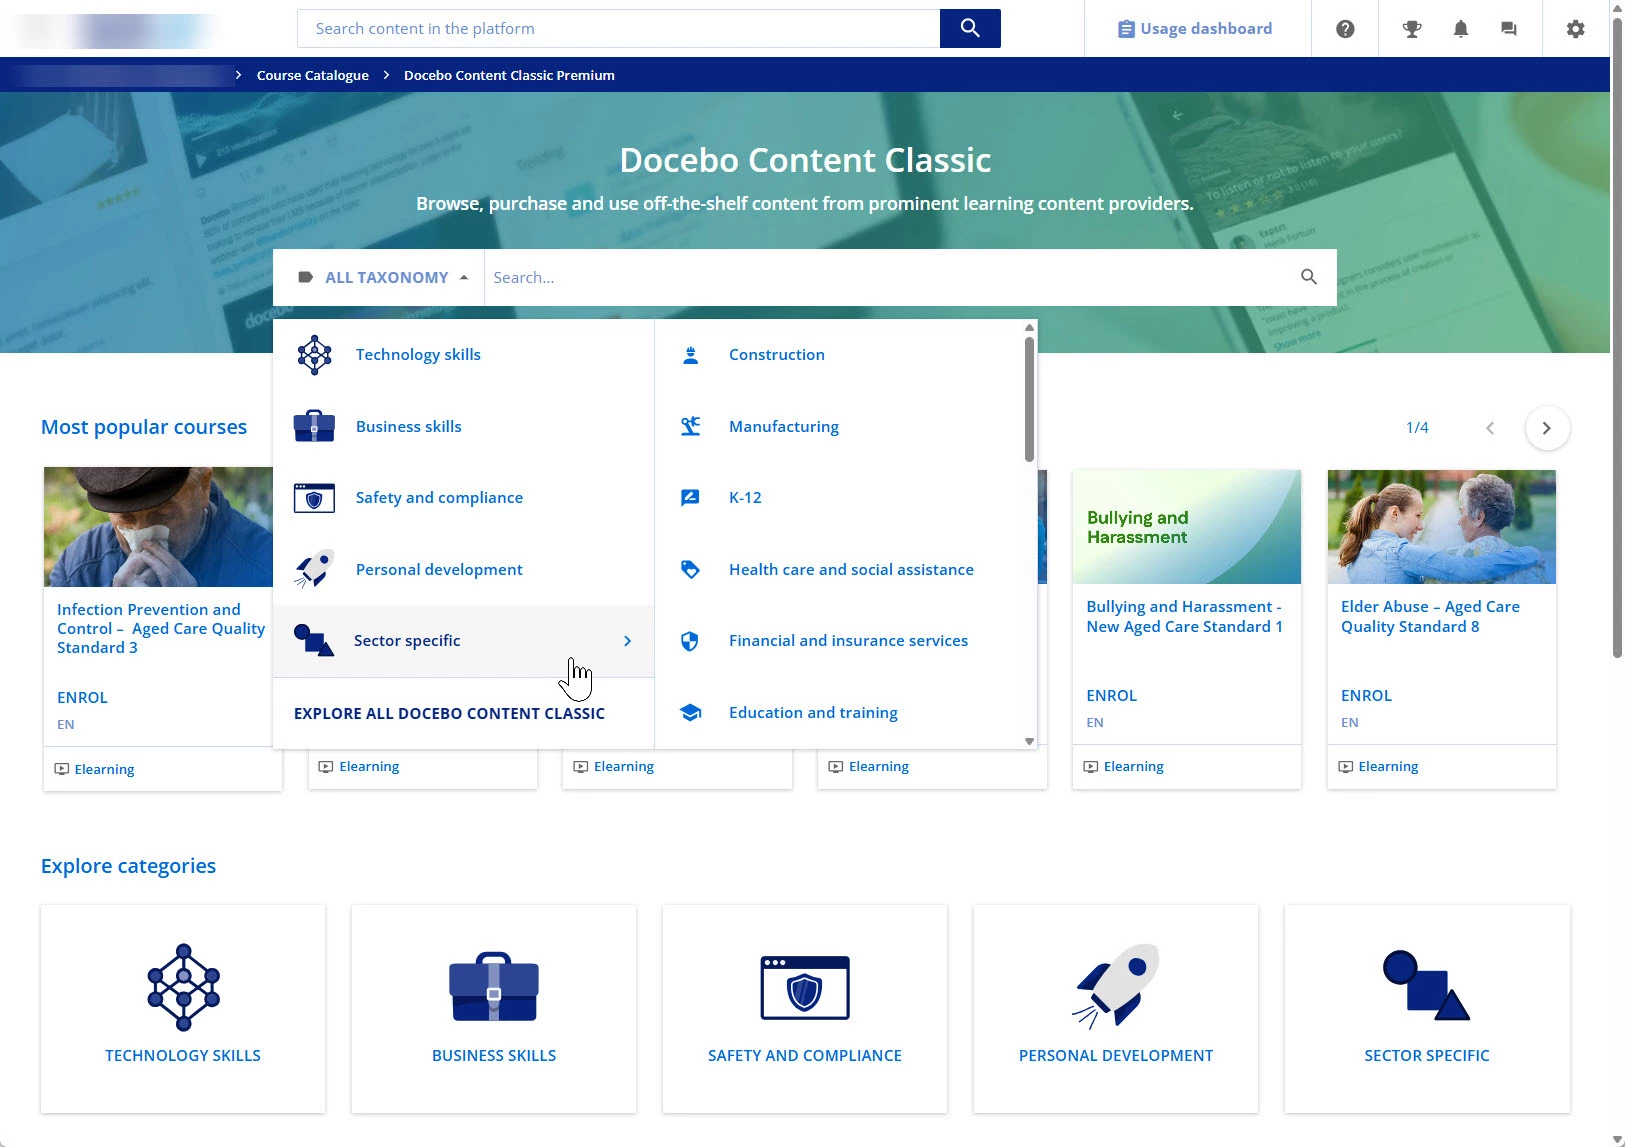1625x1147 pixels.
Task: Click the Financial and insurance shield icon
Action: 690,641
